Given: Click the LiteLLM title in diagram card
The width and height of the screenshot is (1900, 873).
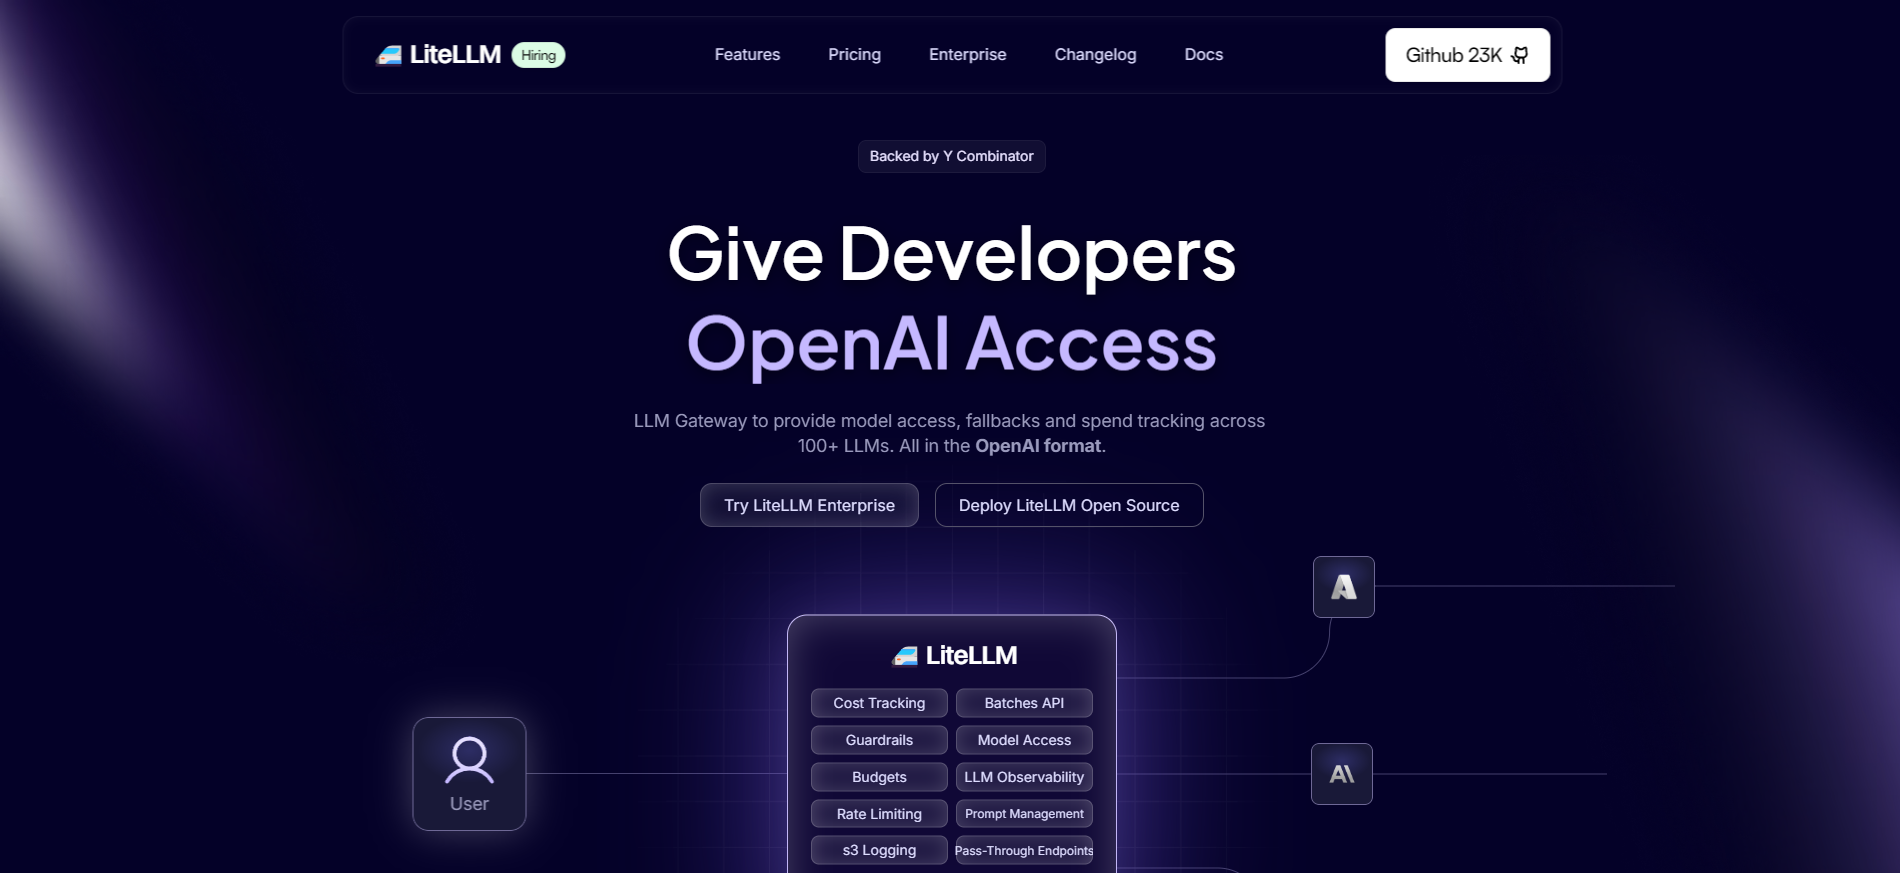Looking at the screenshot, I should coord(971,656).
